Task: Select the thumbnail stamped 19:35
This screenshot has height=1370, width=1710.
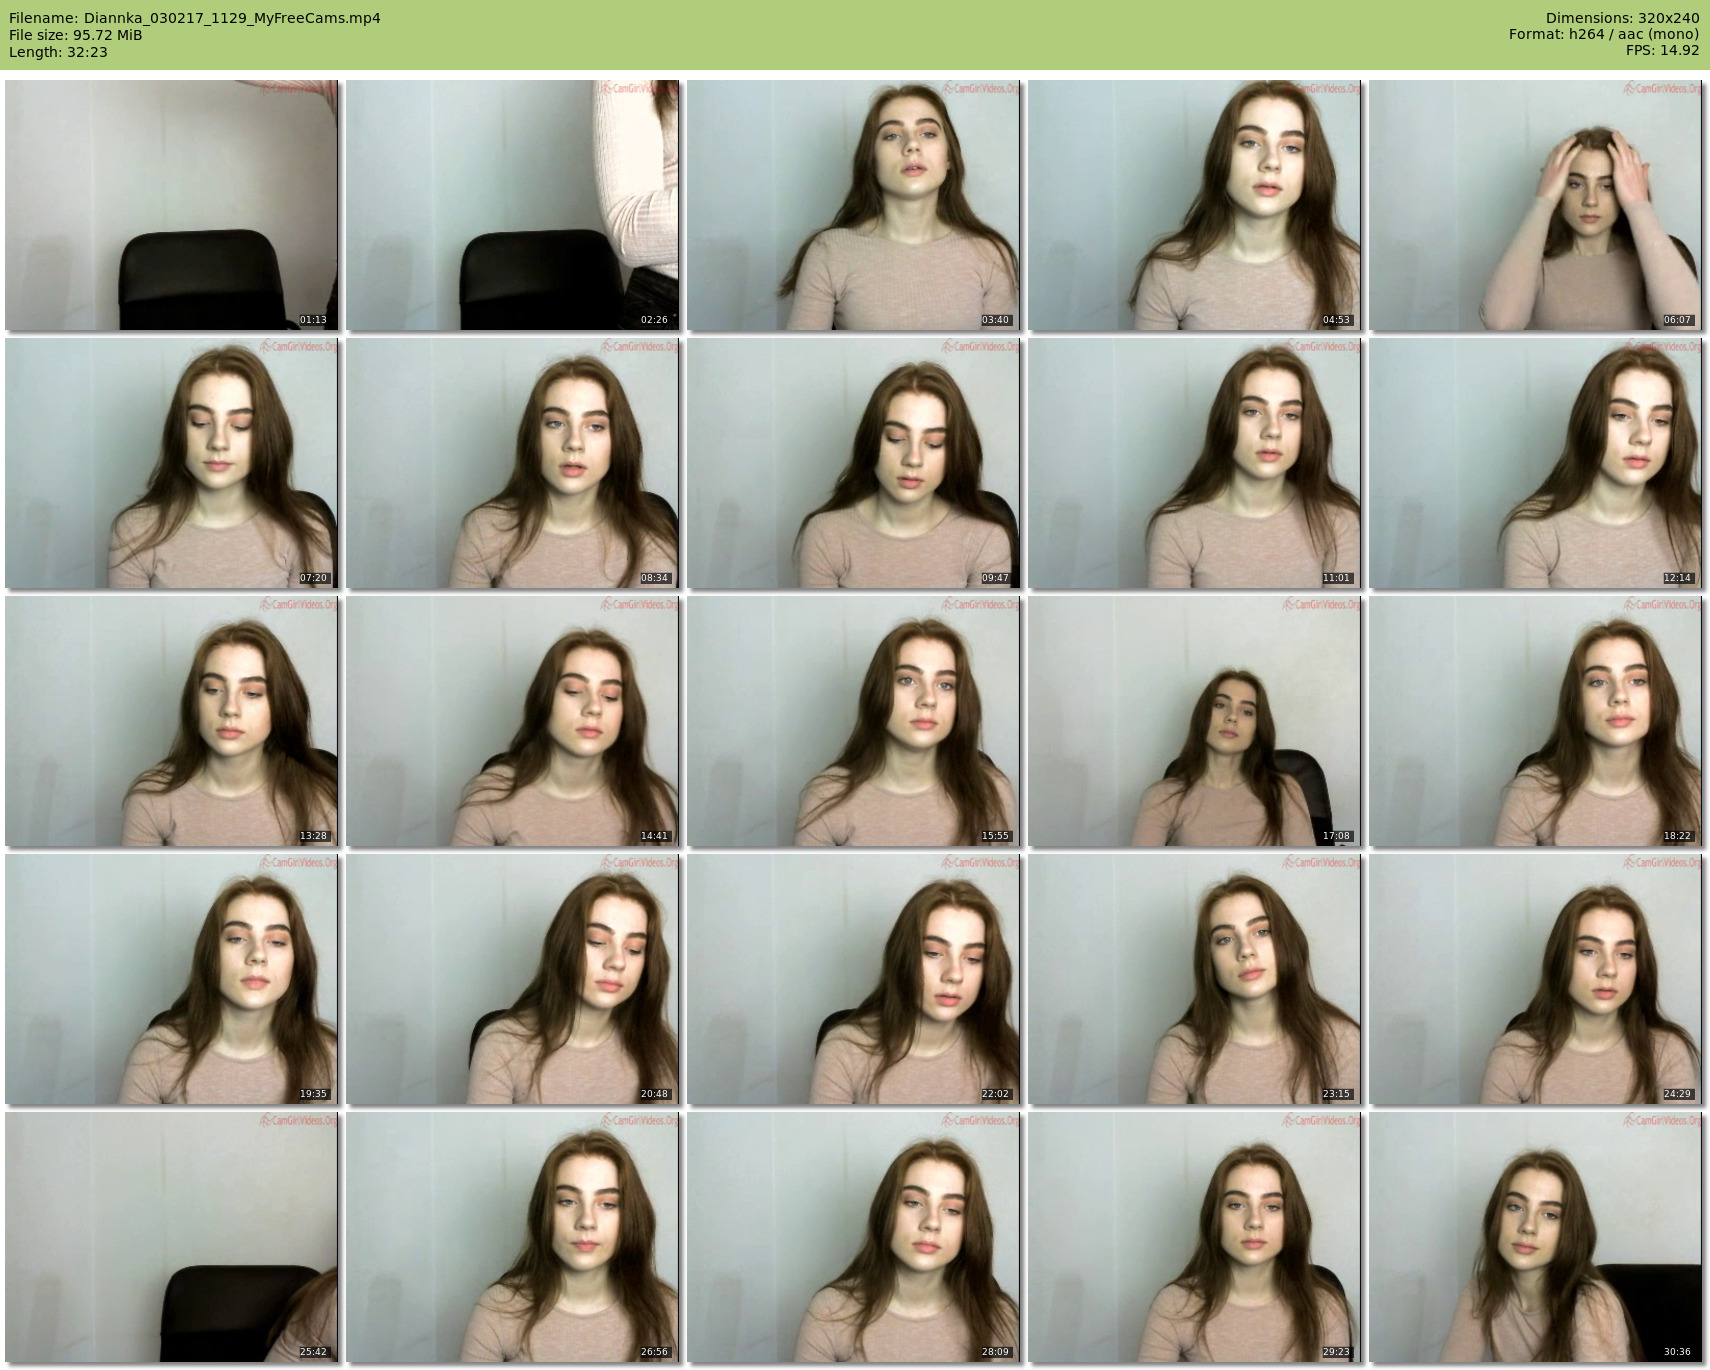Action: [x=171, y=979]
